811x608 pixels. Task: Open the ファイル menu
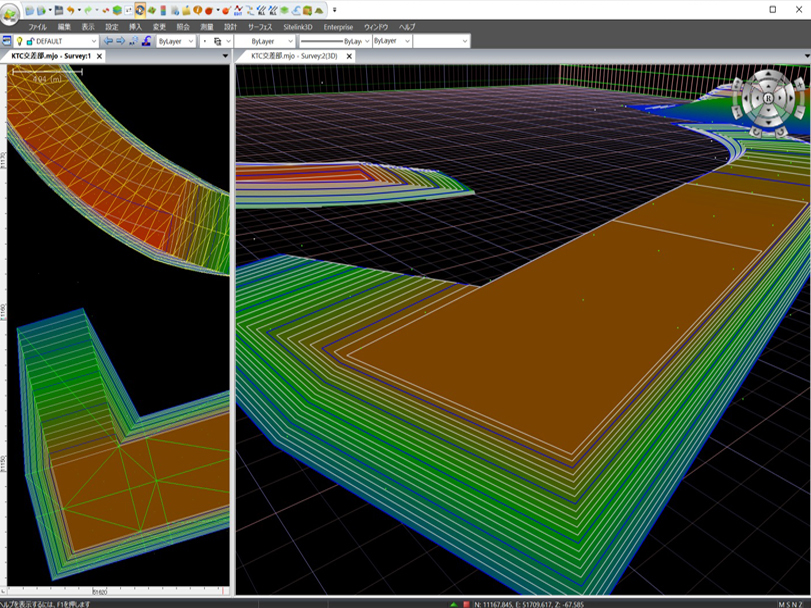(38, 26)
